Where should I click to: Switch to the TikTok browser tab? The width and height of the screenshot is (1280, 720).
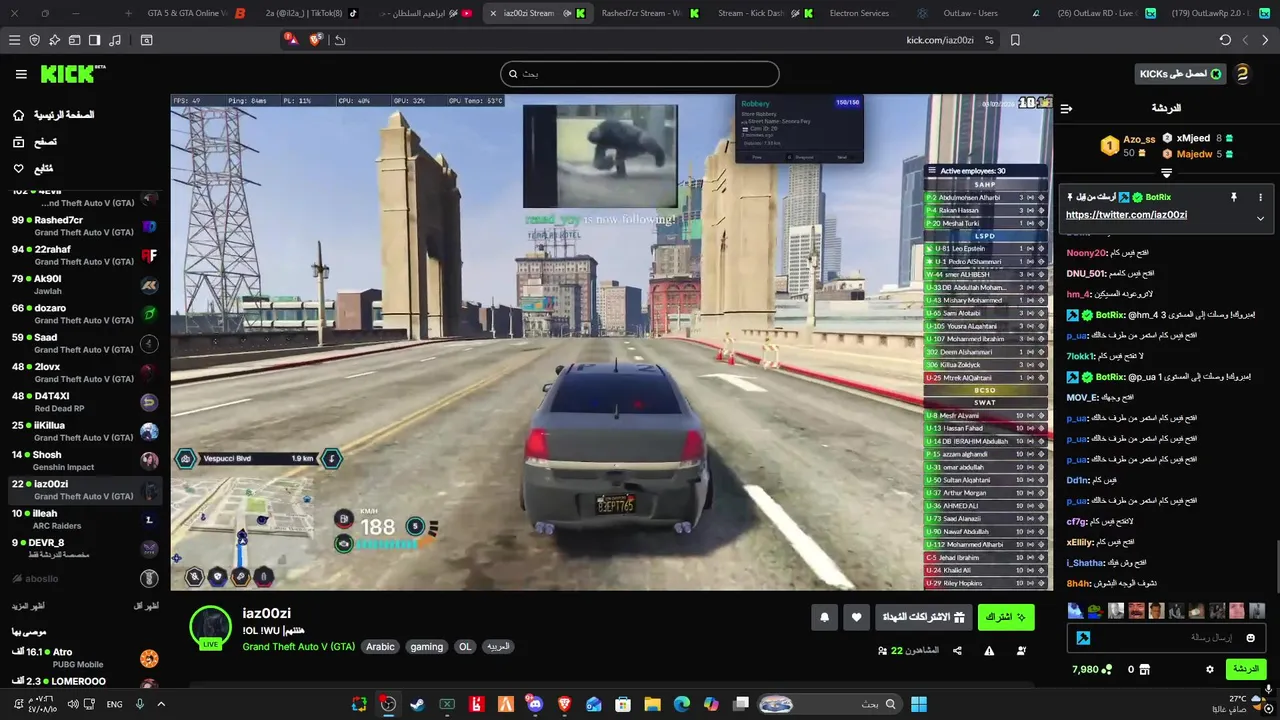pyautogui.click(x=311, y=13)
